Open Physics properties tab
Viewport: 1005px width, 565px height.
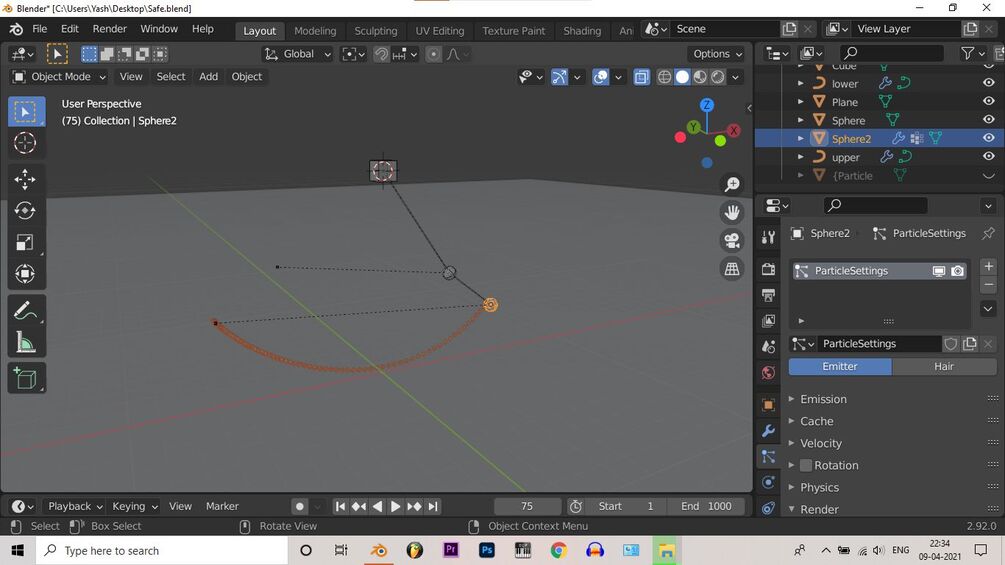pyautogui.click(x=768, y=482)
